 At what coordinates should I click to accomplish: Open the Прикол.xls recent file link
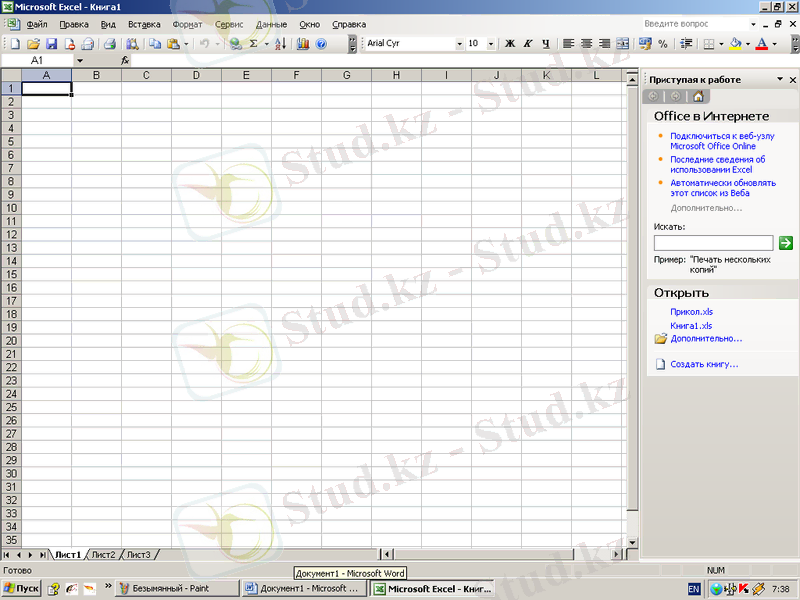tap(691, 312)
